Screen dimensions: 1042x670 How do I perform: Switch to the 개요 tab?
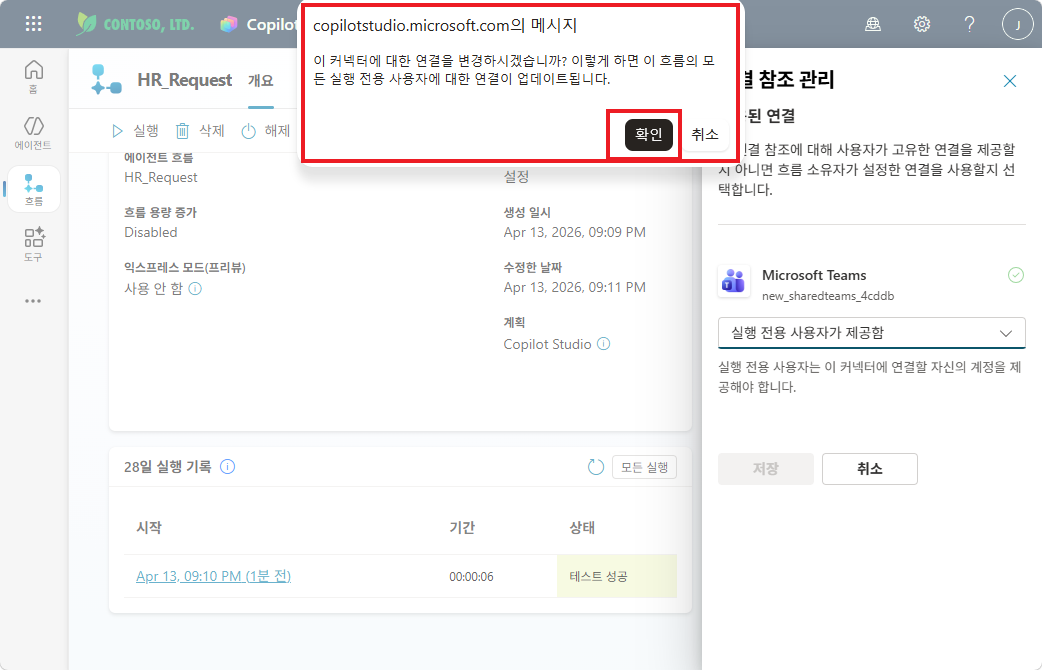[x=260, y=81]
